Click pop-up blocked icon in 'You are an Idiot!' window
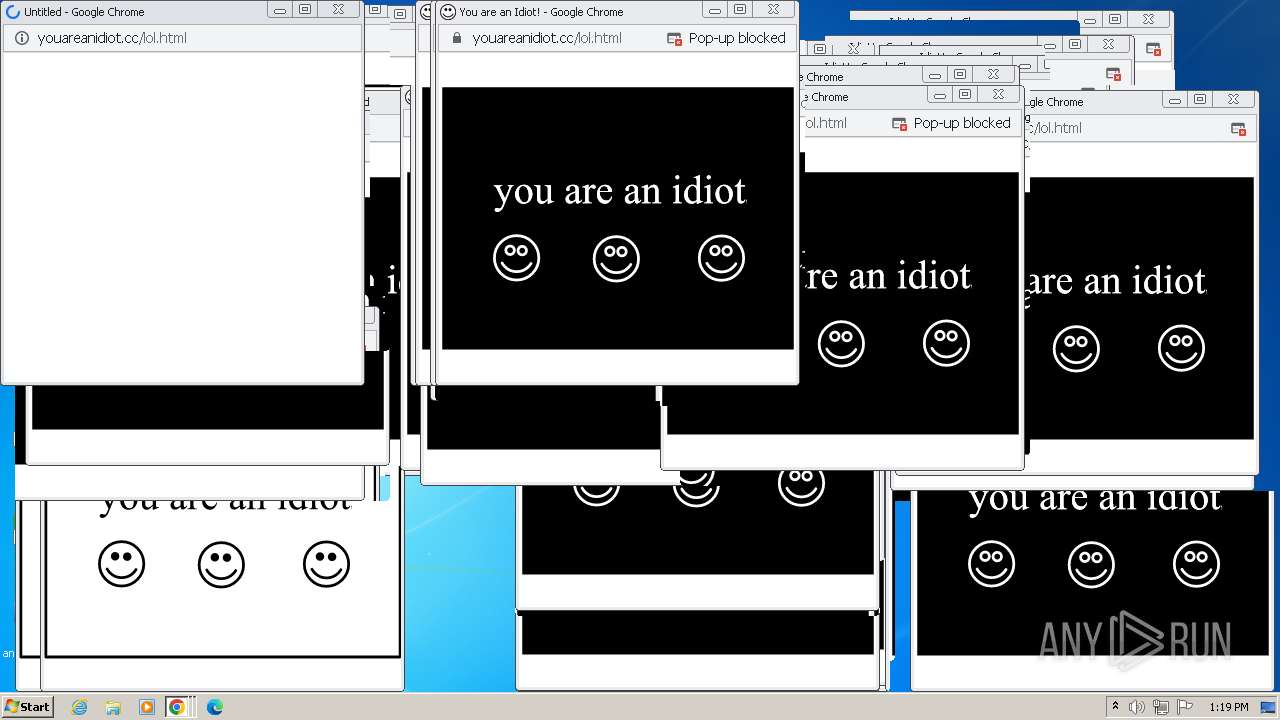 675,38
